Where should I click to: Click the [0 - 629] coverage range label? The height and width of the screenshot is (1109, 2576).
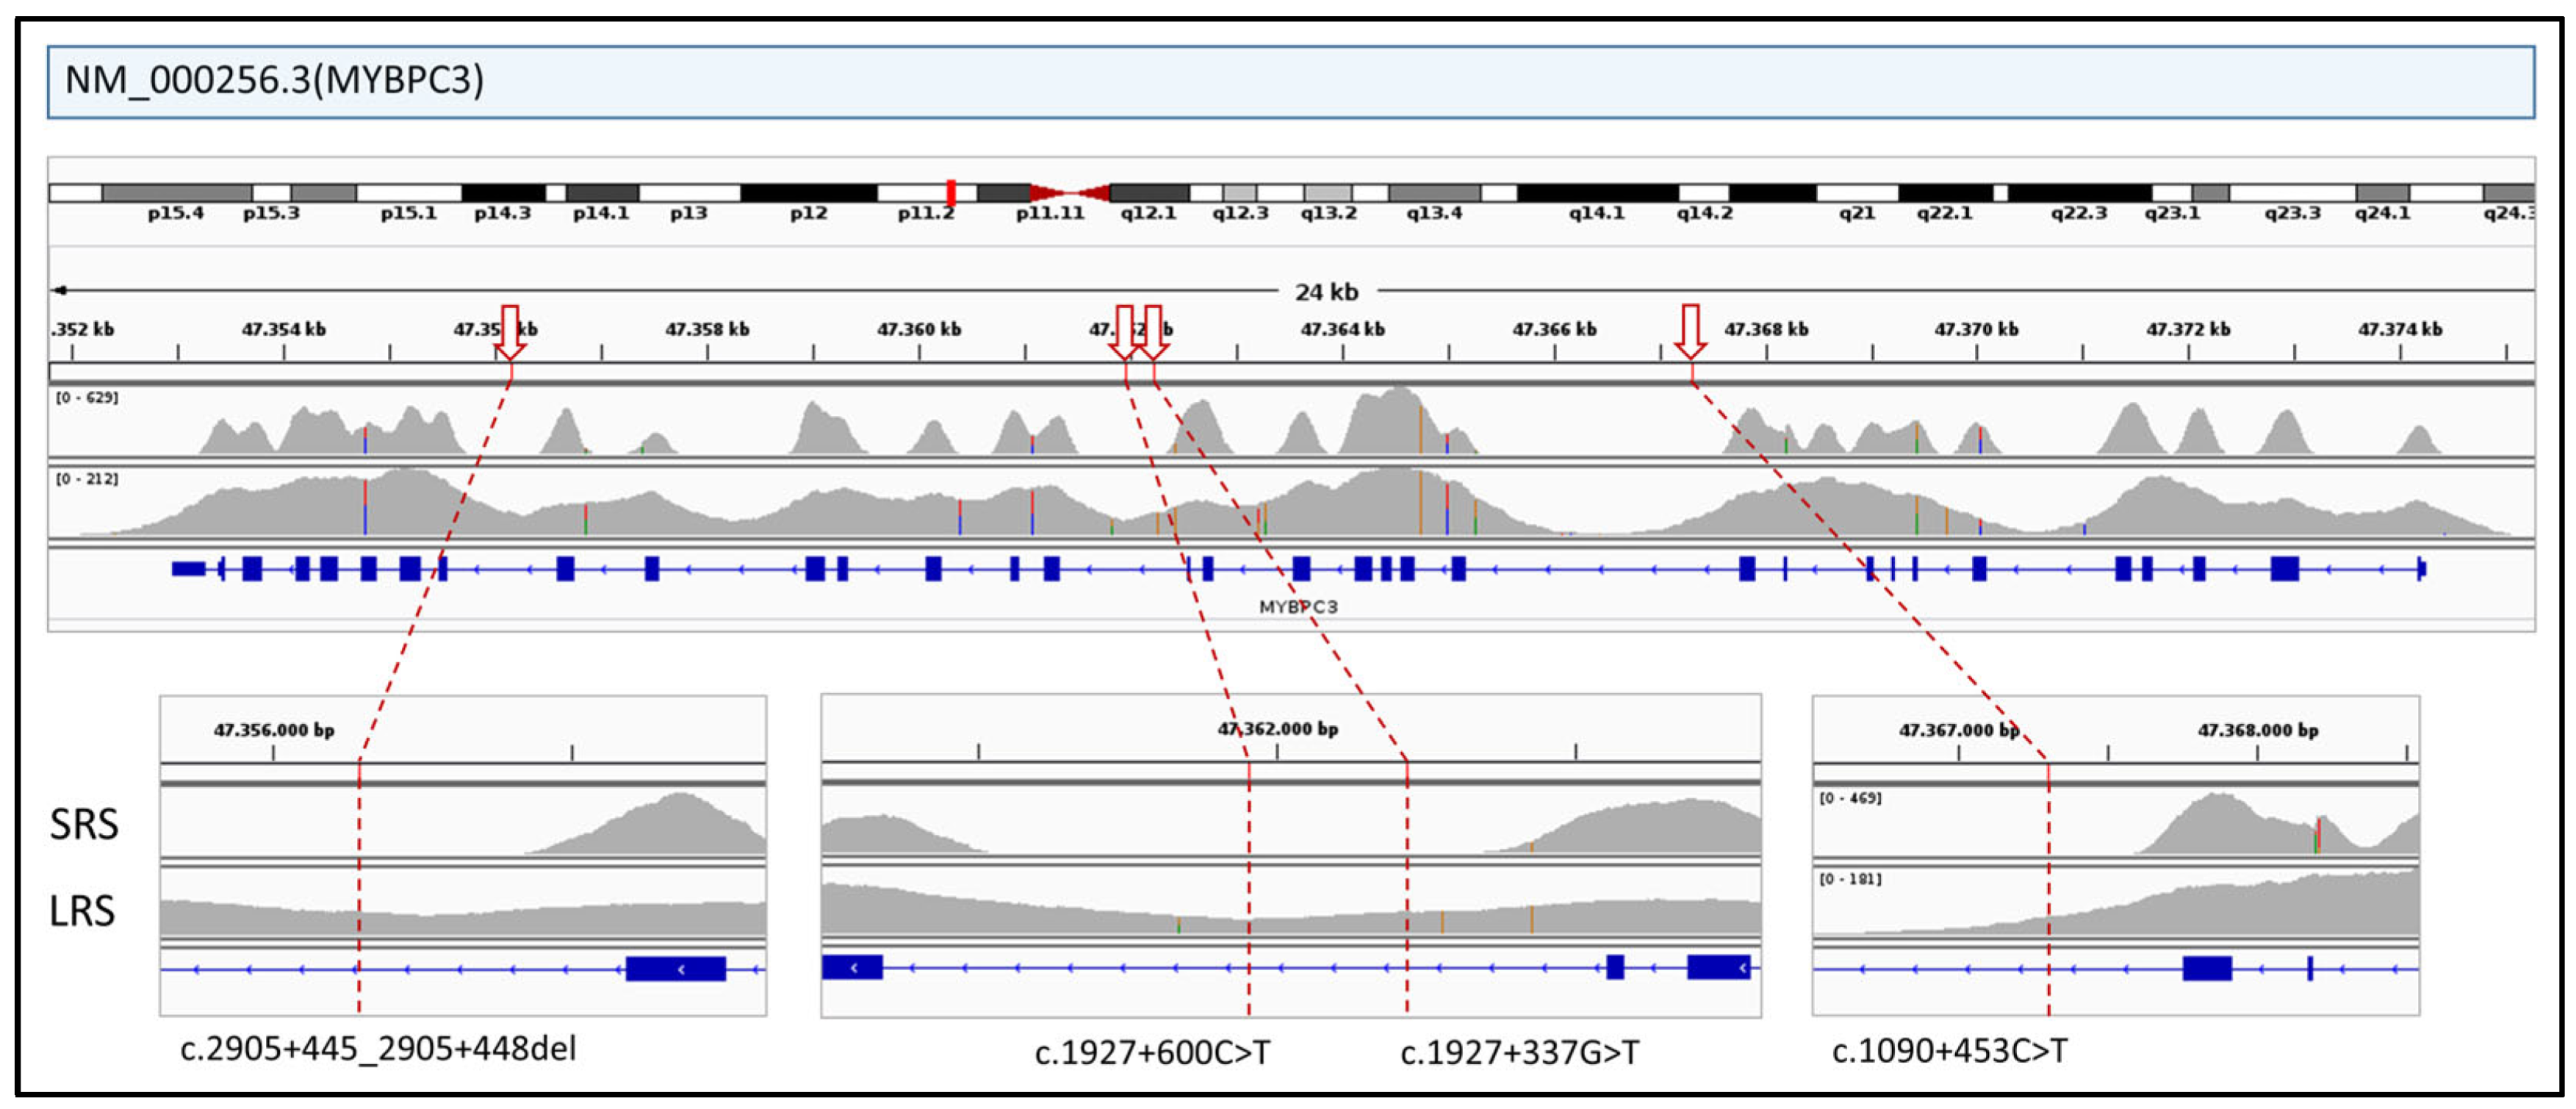[x=87, y=398]
